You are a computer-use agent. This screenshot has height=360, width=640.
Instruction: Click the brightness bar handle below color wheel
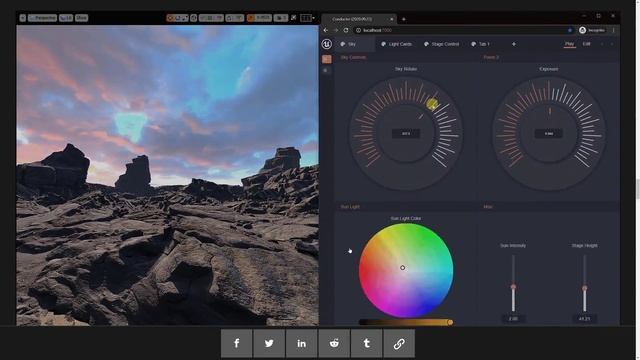(450, 322)
